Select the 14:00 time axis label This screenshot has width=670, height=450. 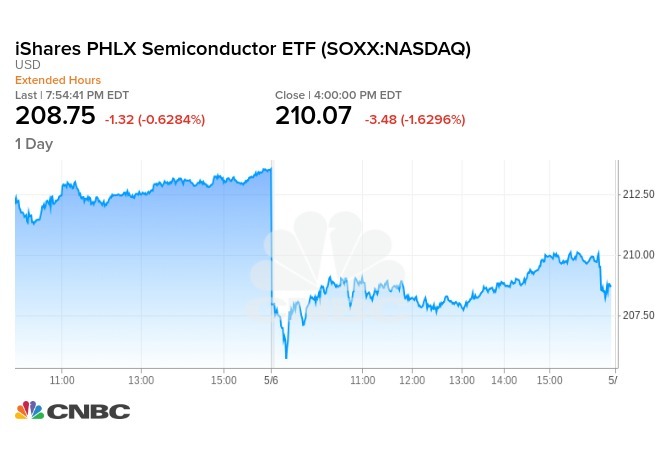point(503,380)
